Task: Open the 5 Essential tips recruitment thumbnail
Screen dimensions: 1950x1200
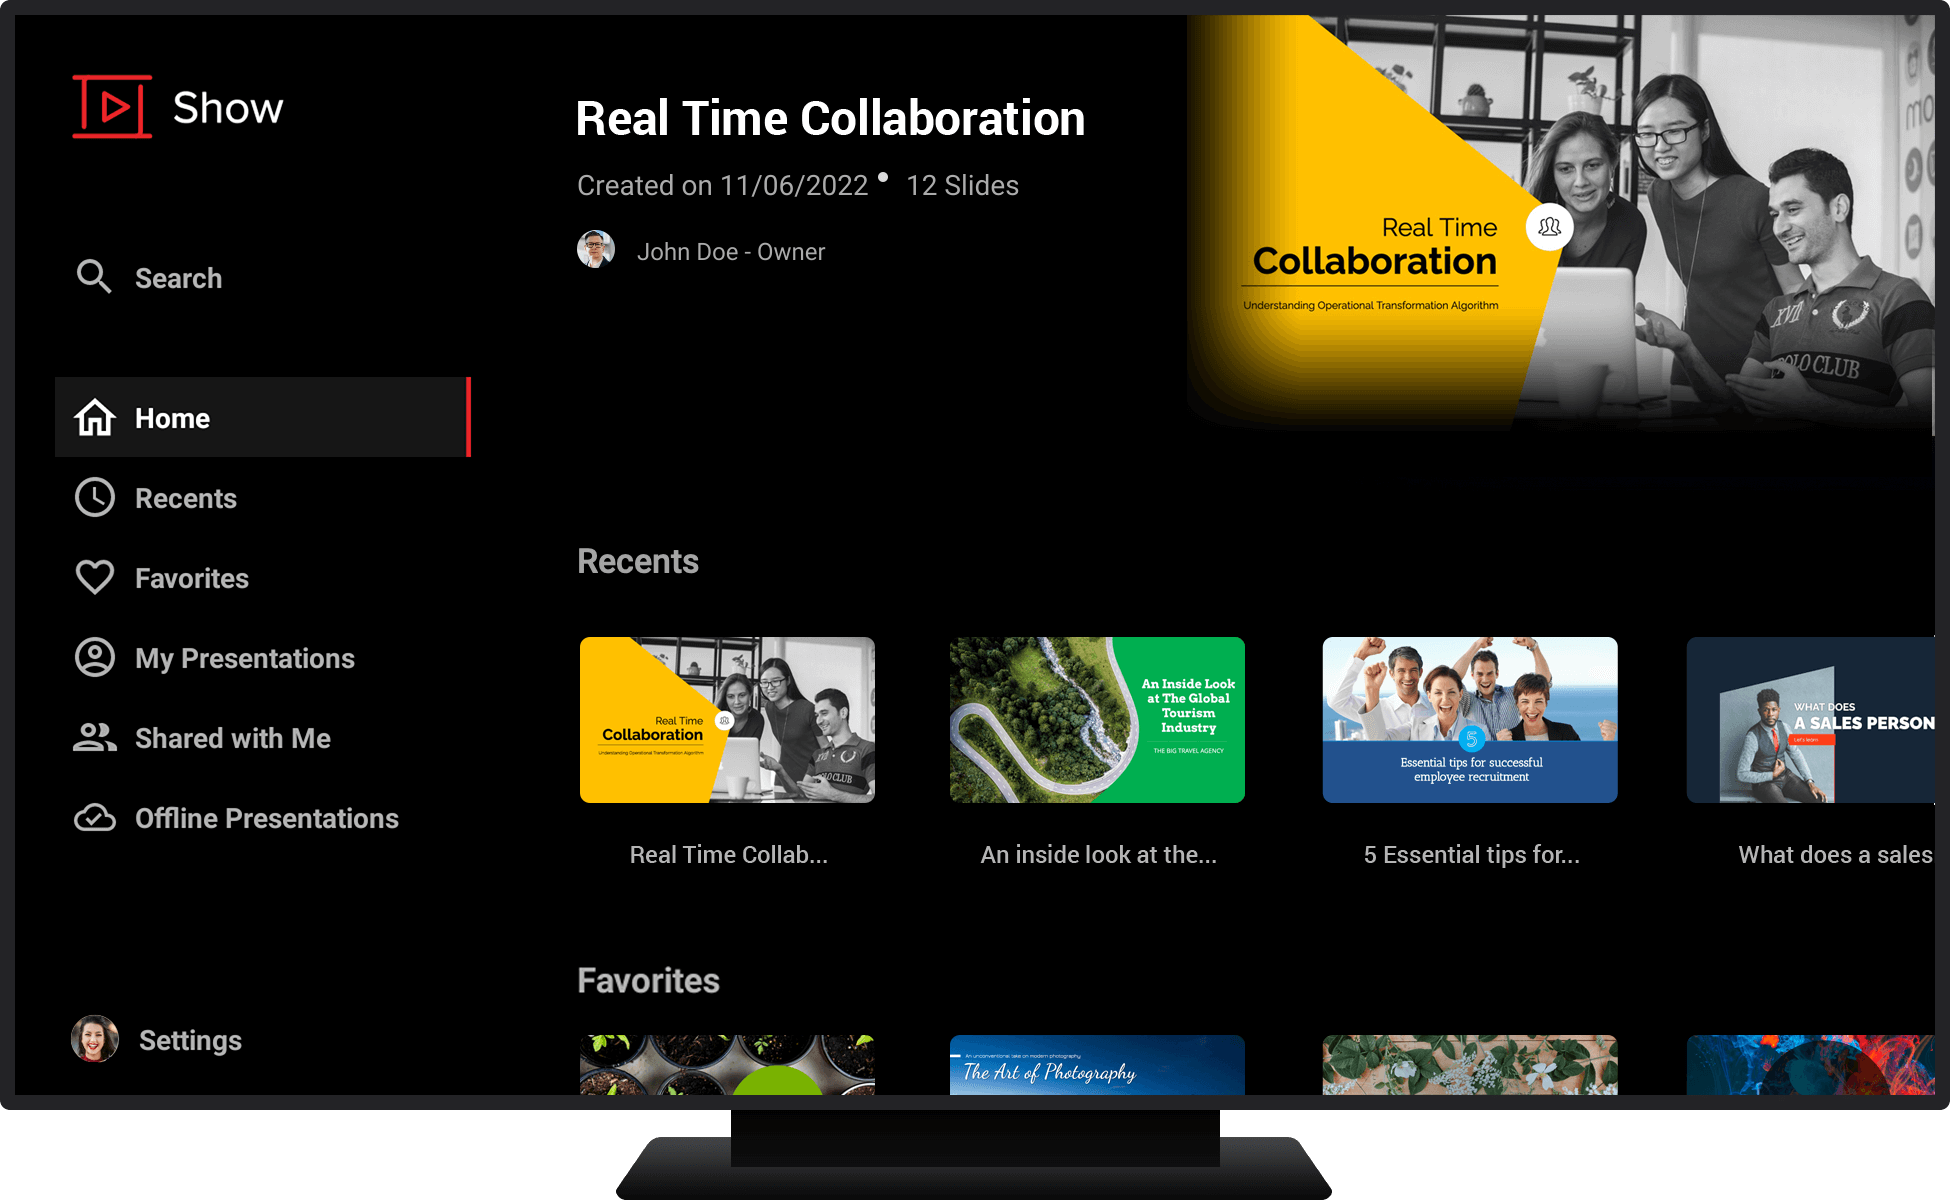Action: tap(1470, 720)
